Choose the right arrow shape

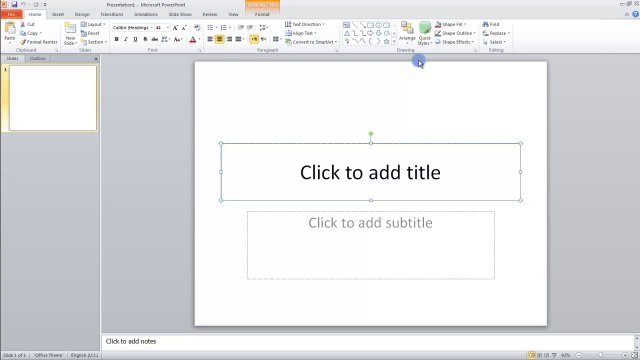point(370,33)
